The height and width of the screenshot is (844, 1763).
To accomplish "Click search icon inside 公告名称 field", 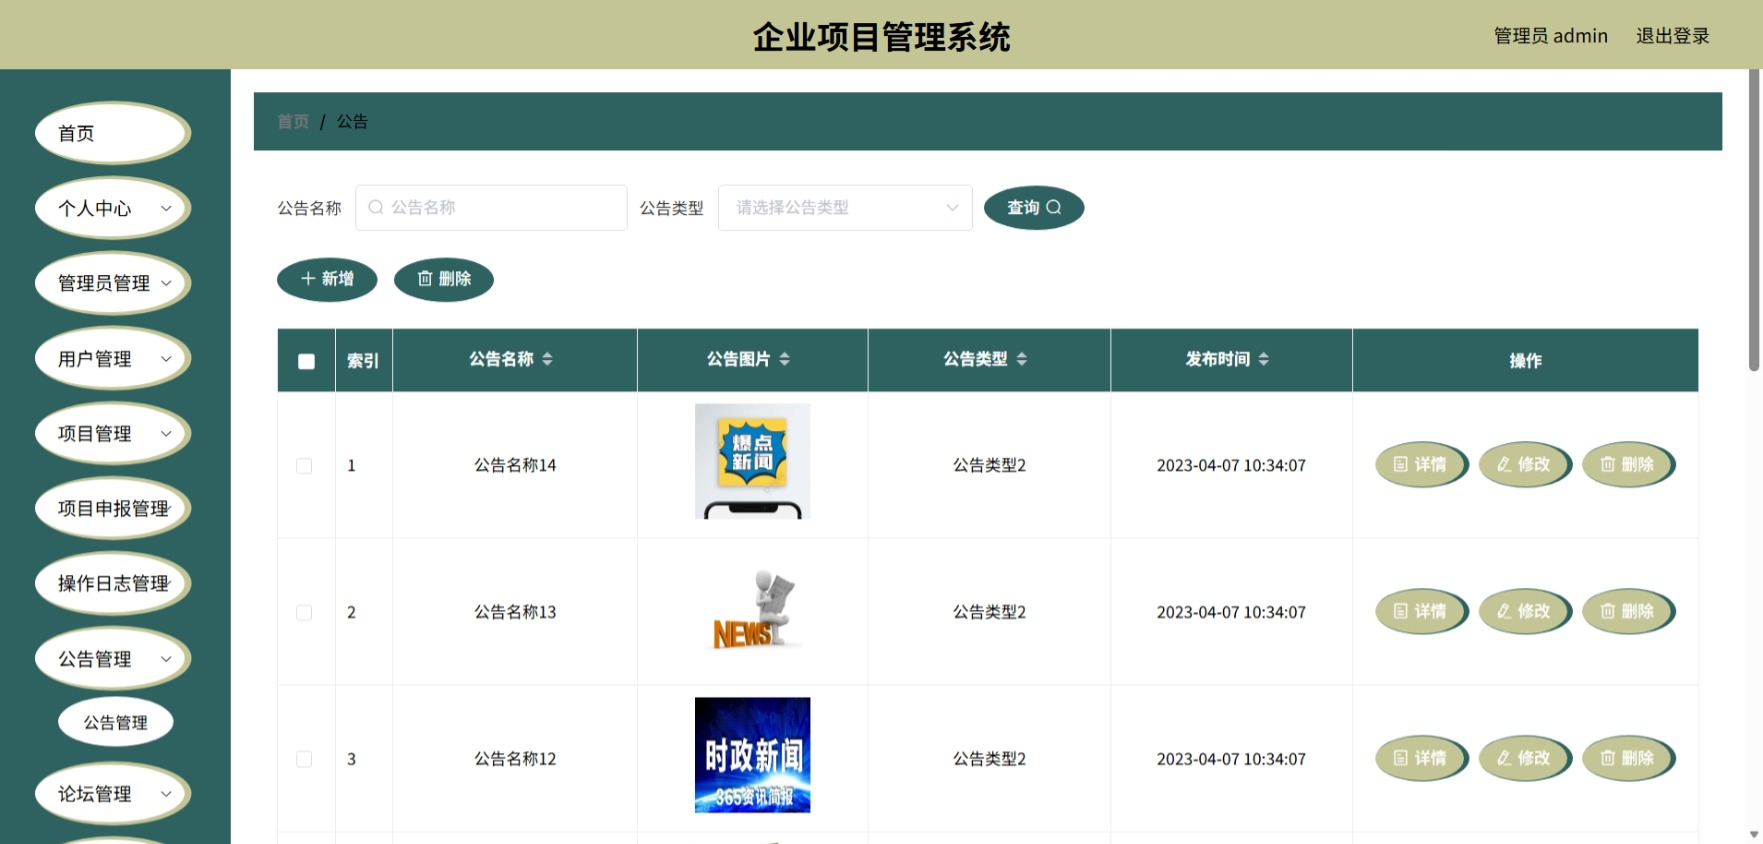I will point(376,207).
